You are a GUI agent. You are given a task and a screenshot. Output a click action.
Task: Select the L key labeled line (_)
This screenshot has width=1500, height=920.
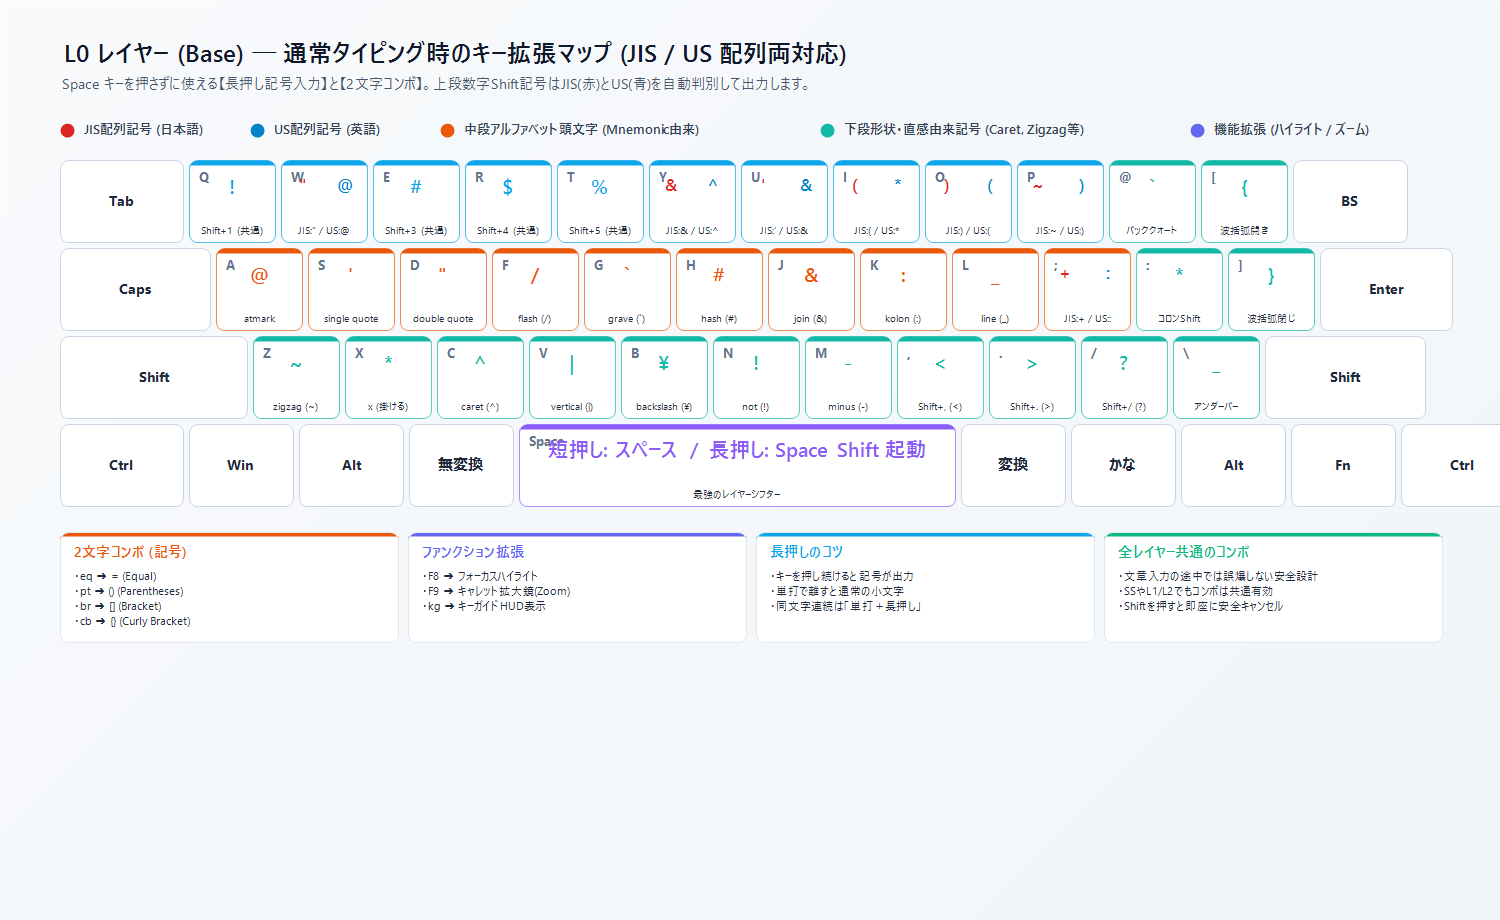click(995, 289)
